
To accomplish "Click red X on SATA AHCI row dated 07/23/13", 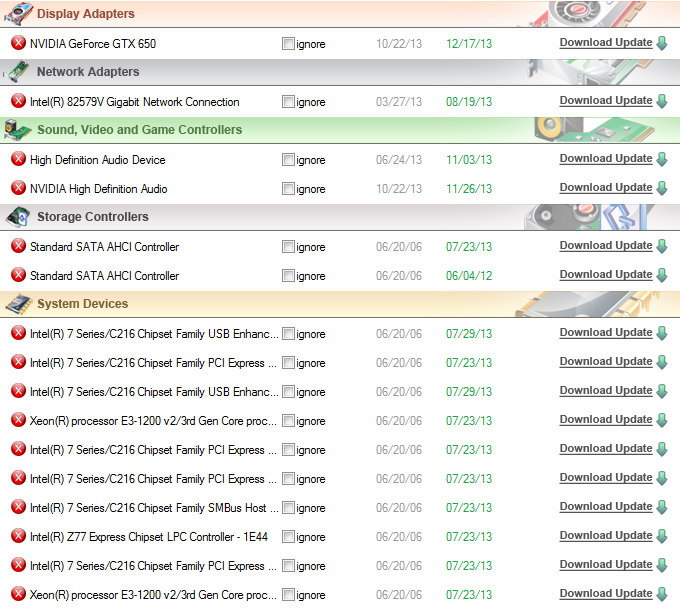I will pos(18,246).
